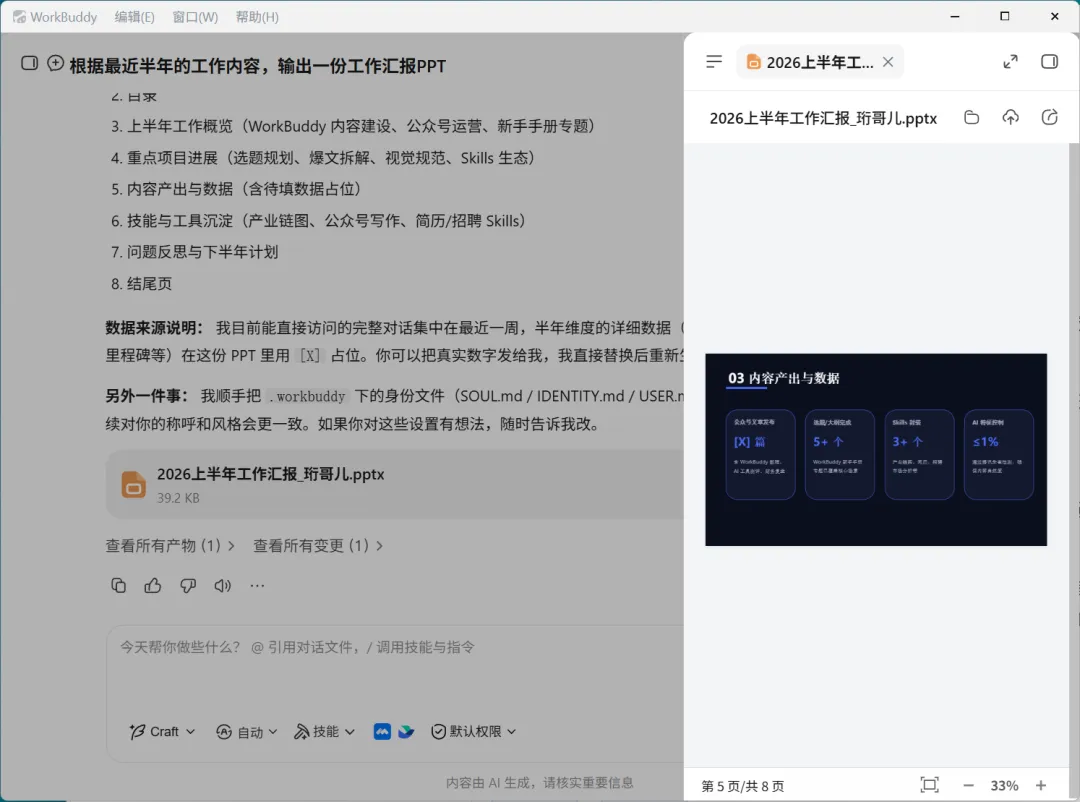The width and height of the screenshot is (1080, 802).
Task: Open the Craft mode dropdown
Action: coord(162,732)
